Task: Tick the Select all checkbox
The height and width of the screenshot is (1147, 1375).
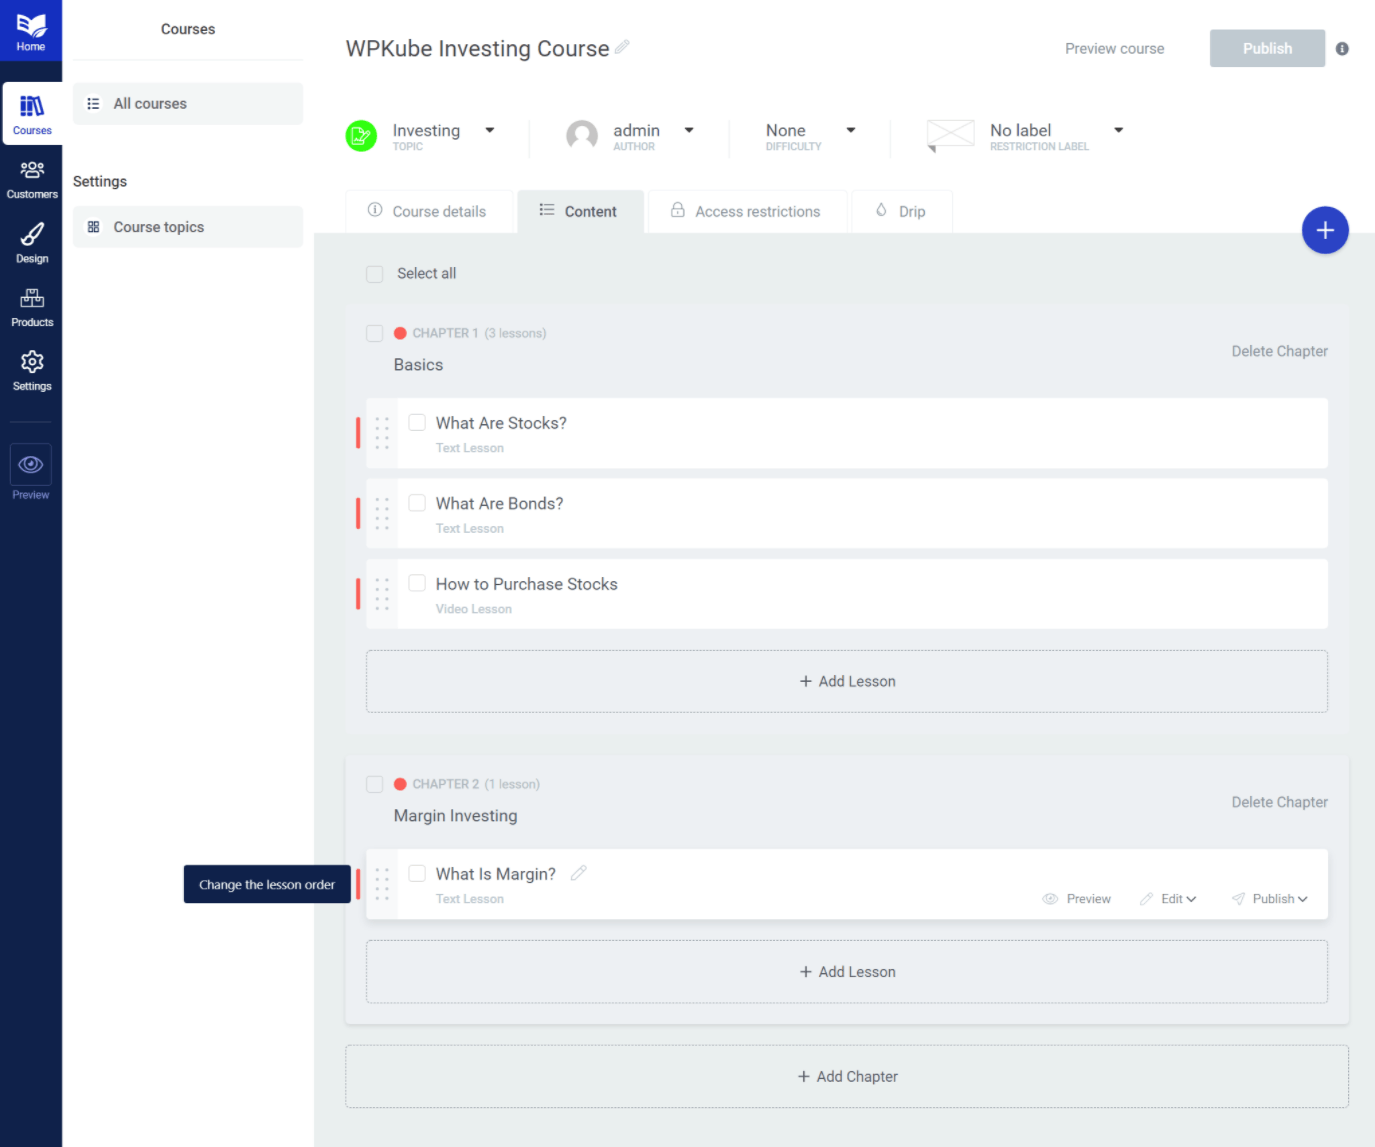Action: click(375, 274)
